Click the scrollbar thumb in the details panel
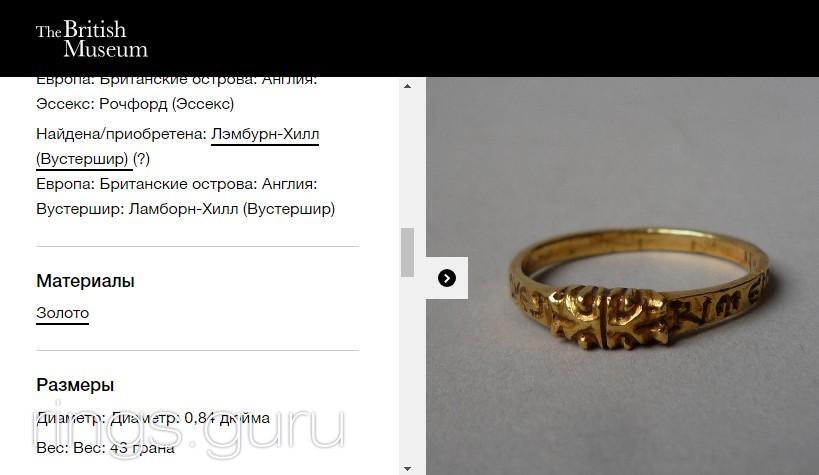Image resolution: width=819 pixels, height=475 pixels. [407, 252]
